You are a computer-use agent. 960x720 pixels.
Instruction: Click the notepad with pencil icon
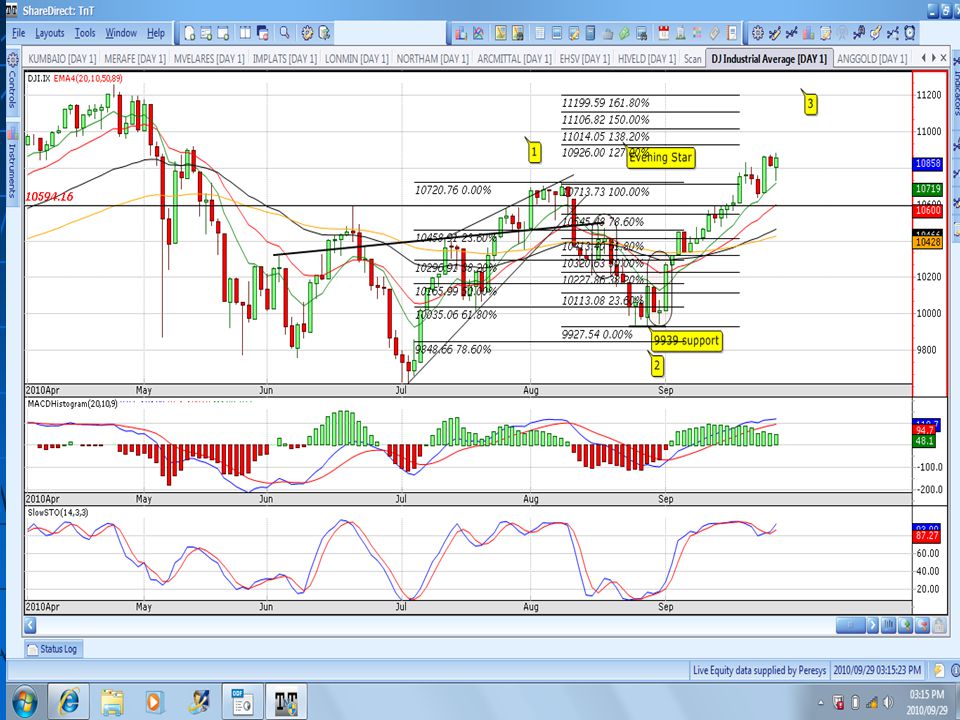(825, 33)
